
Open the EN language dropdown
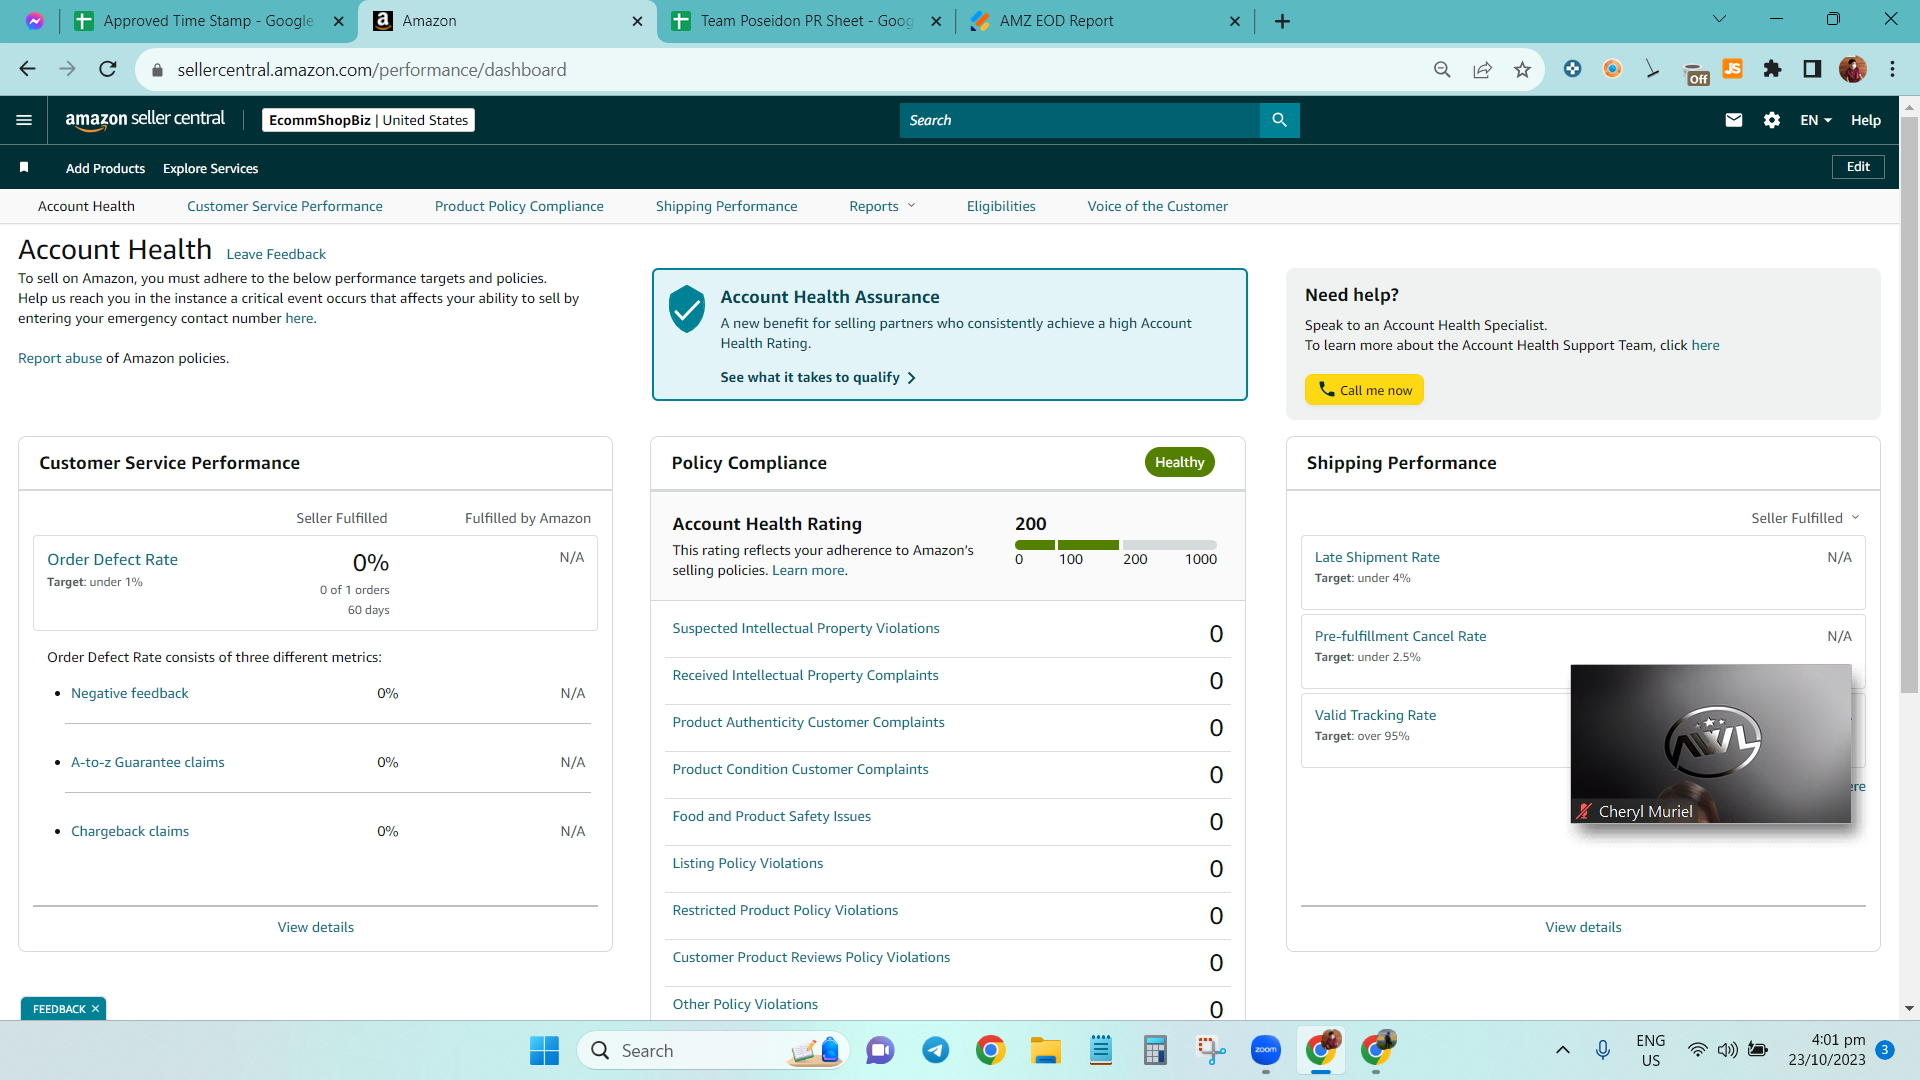pos(1816,120)
